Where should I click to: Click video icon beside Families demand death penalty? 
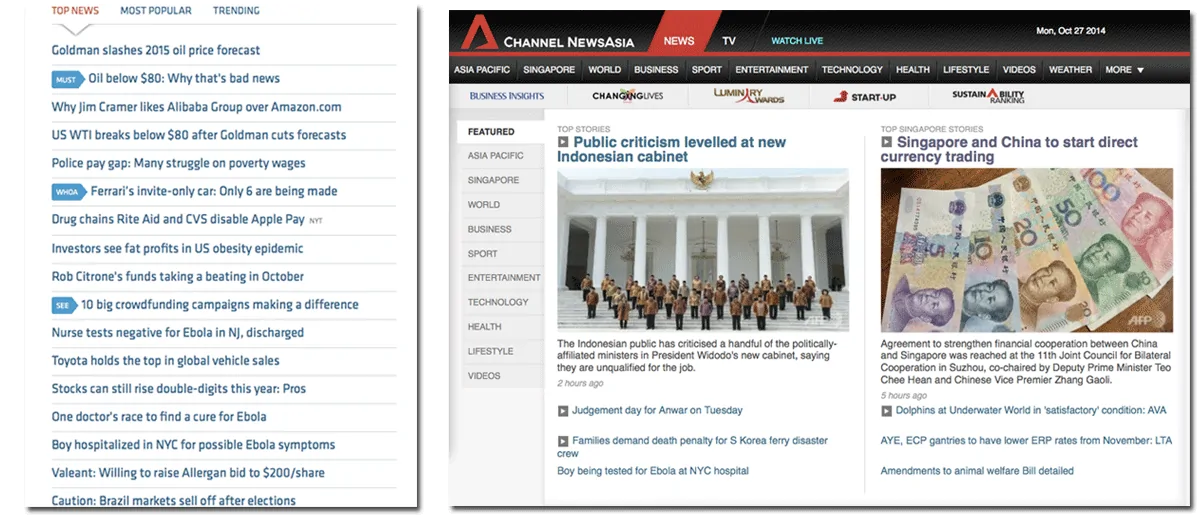[563, 441]
